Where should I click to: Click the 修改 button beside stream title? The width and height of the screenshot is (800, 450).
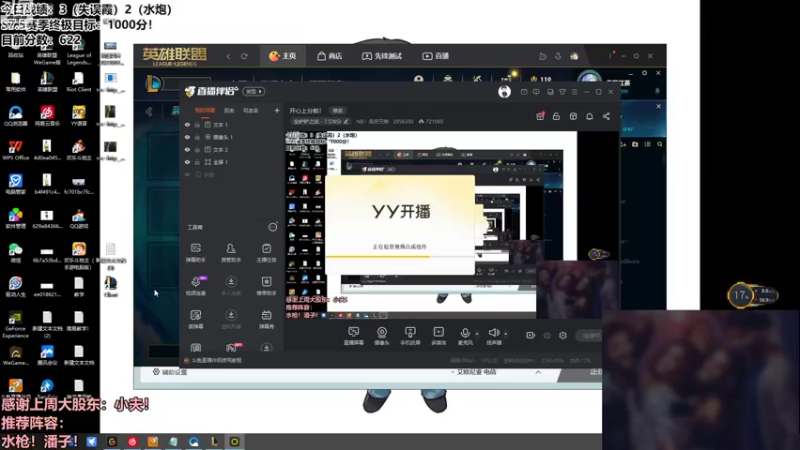[x=338, y=111]
